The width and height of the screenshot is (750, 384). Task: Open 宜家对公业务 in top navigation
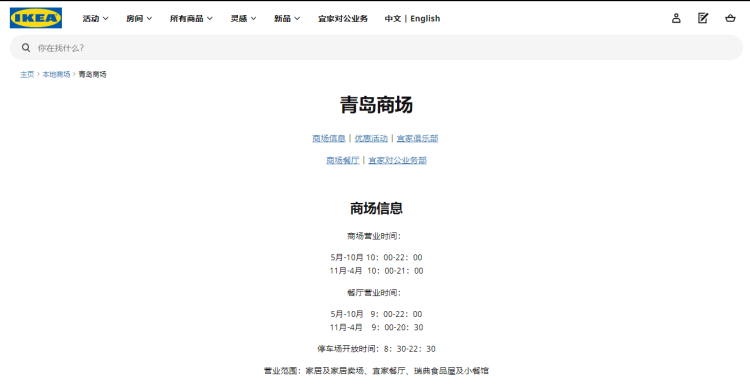click(x=343, y=18)
